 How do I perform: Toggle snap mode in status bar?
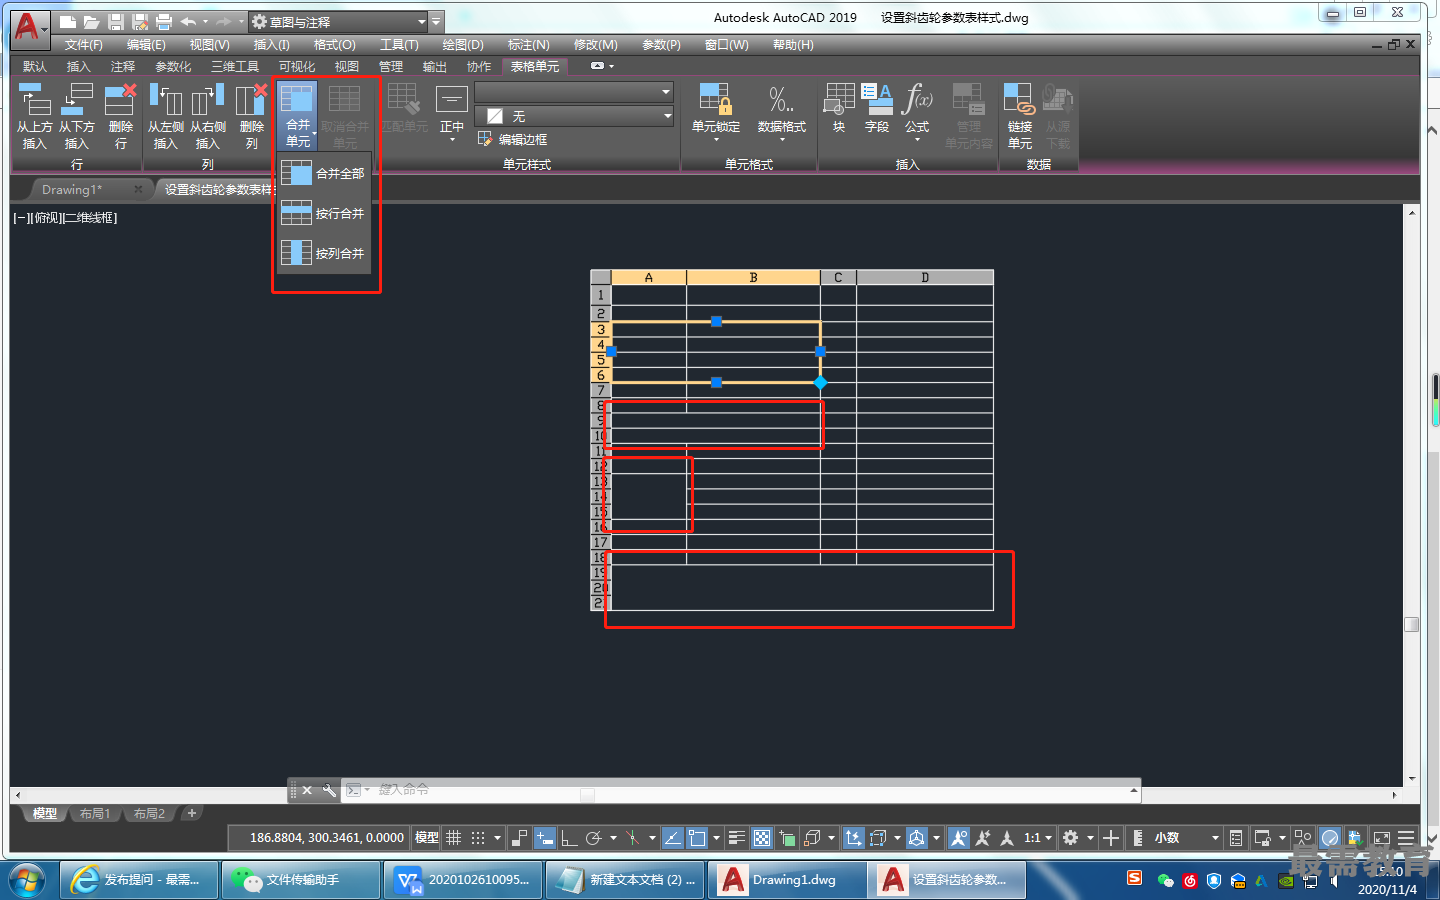tap(478, 838)
